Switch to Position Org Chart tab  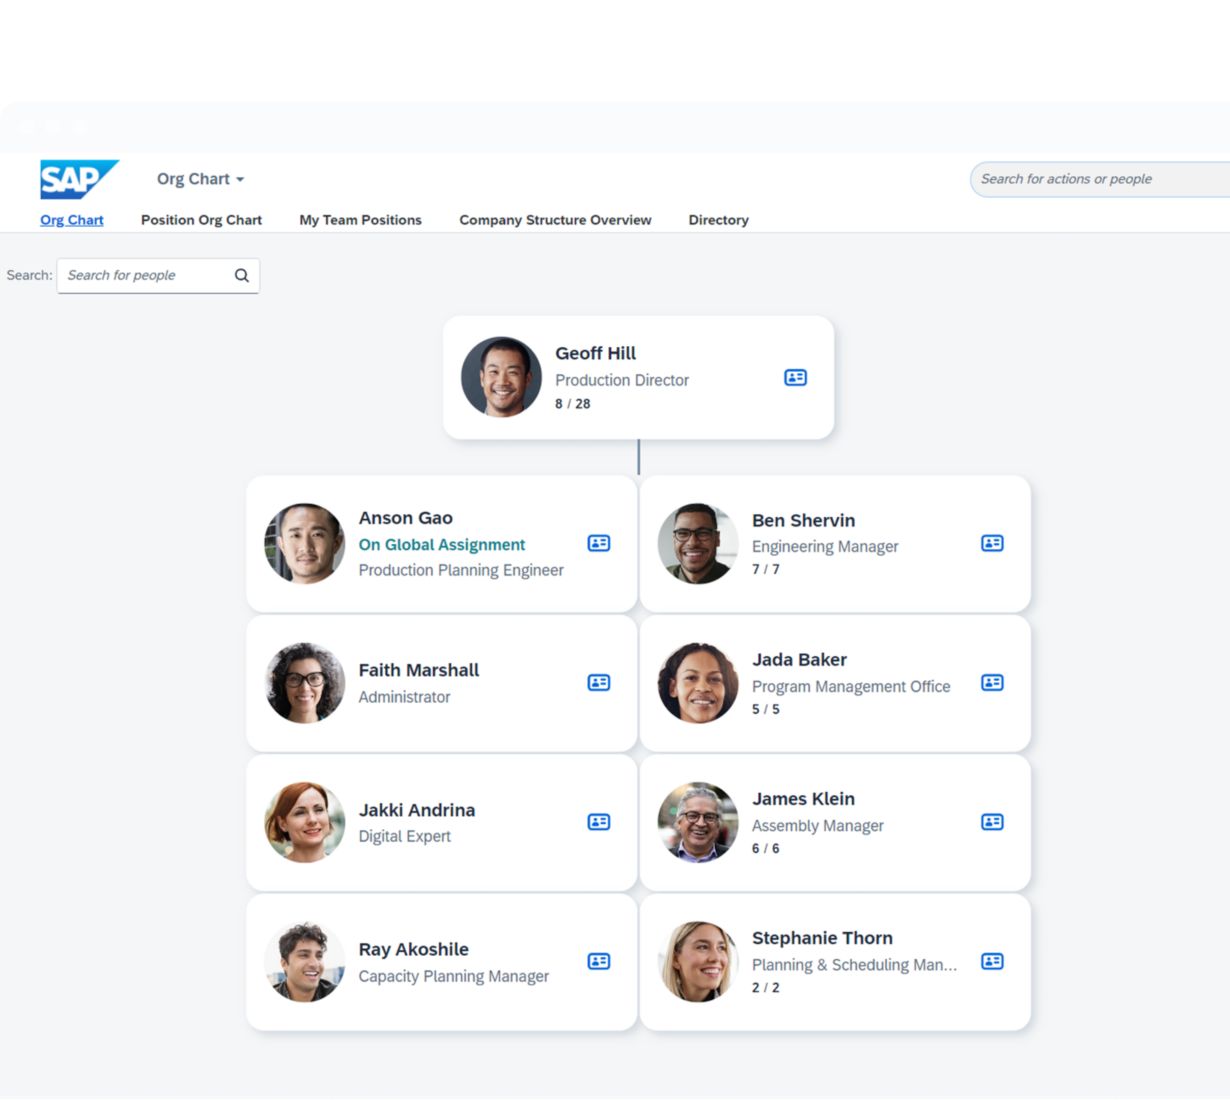[x=201, y=220]
